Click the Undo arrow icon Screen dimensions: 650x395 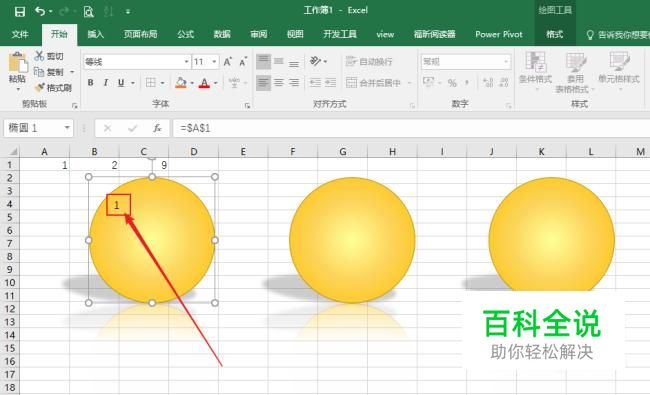click(x=40, y=11)
